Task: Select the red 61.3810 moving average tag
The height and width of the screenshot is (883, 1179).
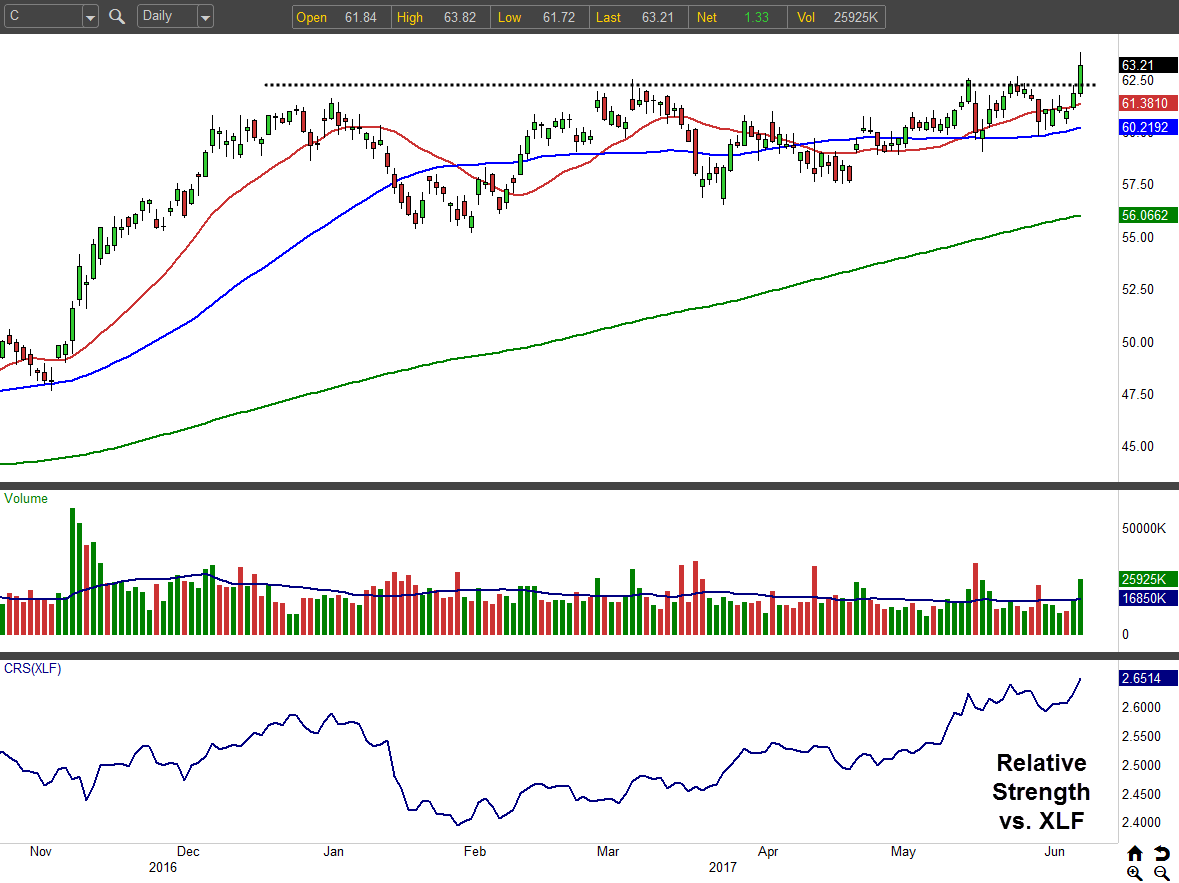Action: coord(1148,104)
